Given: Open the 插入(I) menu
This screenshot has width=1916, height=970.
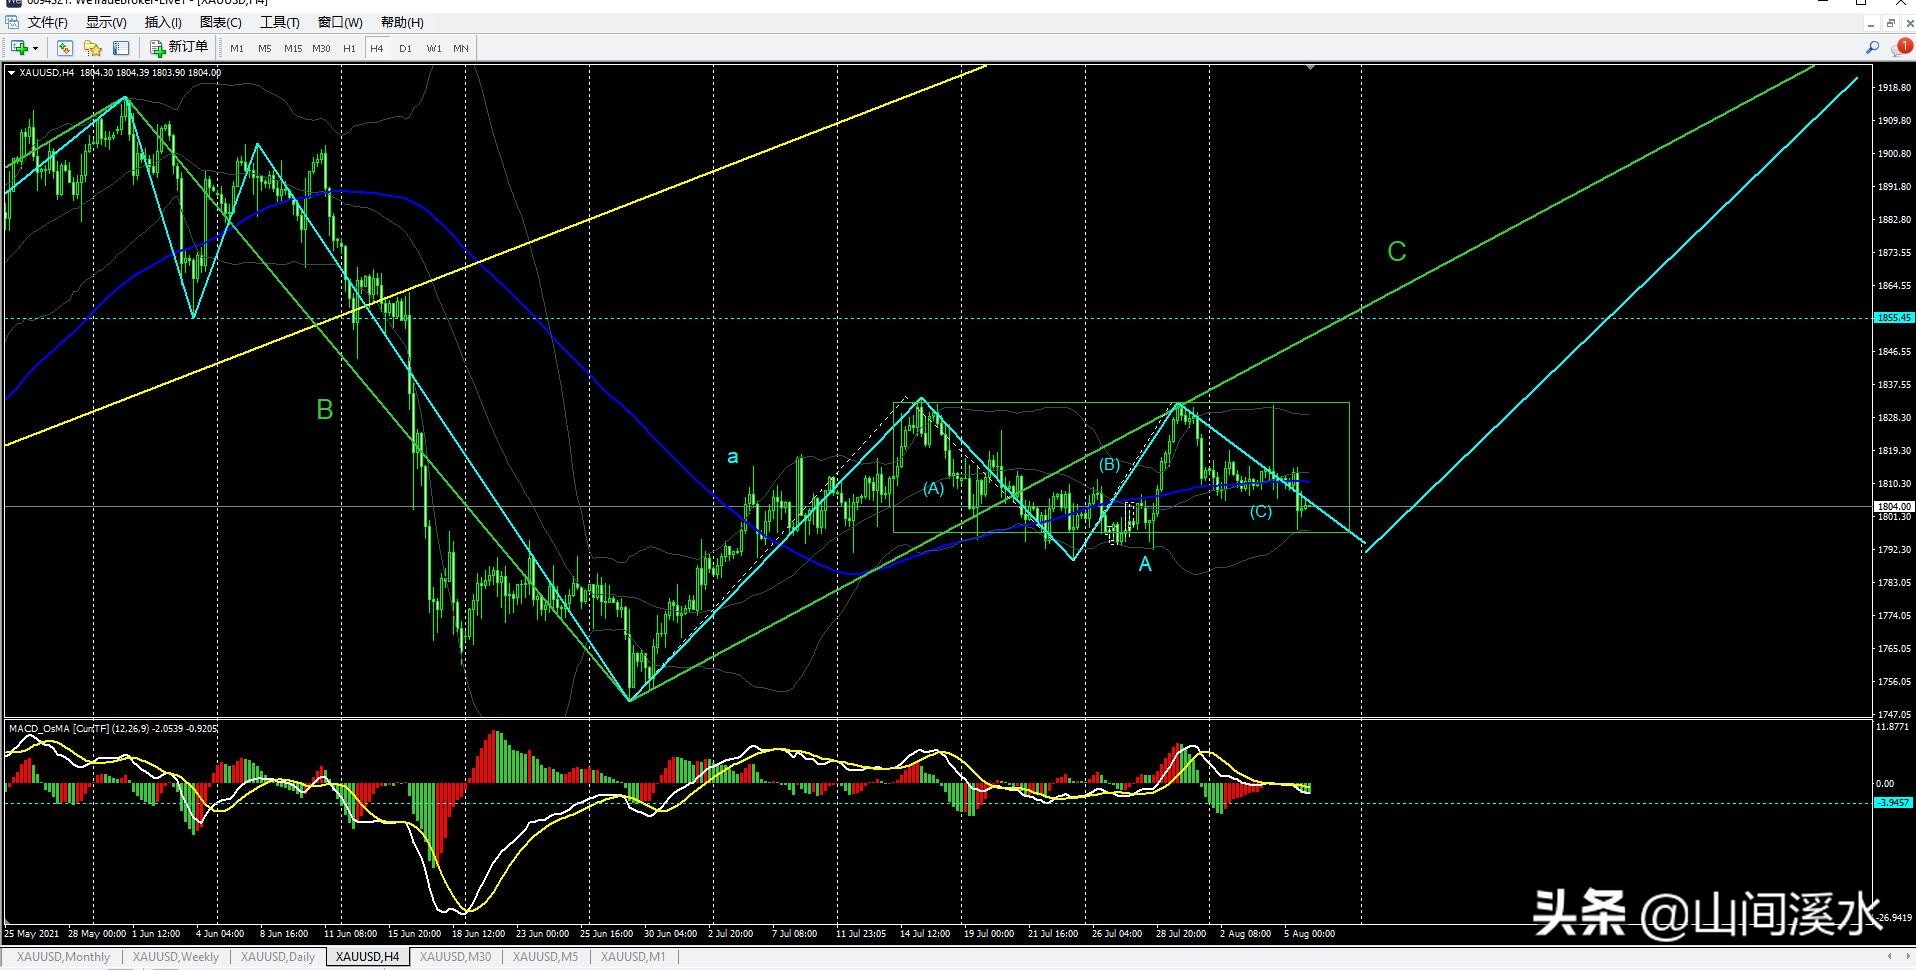Looking at the screenshot, I should pyautogui.click(x=163, y=22).
